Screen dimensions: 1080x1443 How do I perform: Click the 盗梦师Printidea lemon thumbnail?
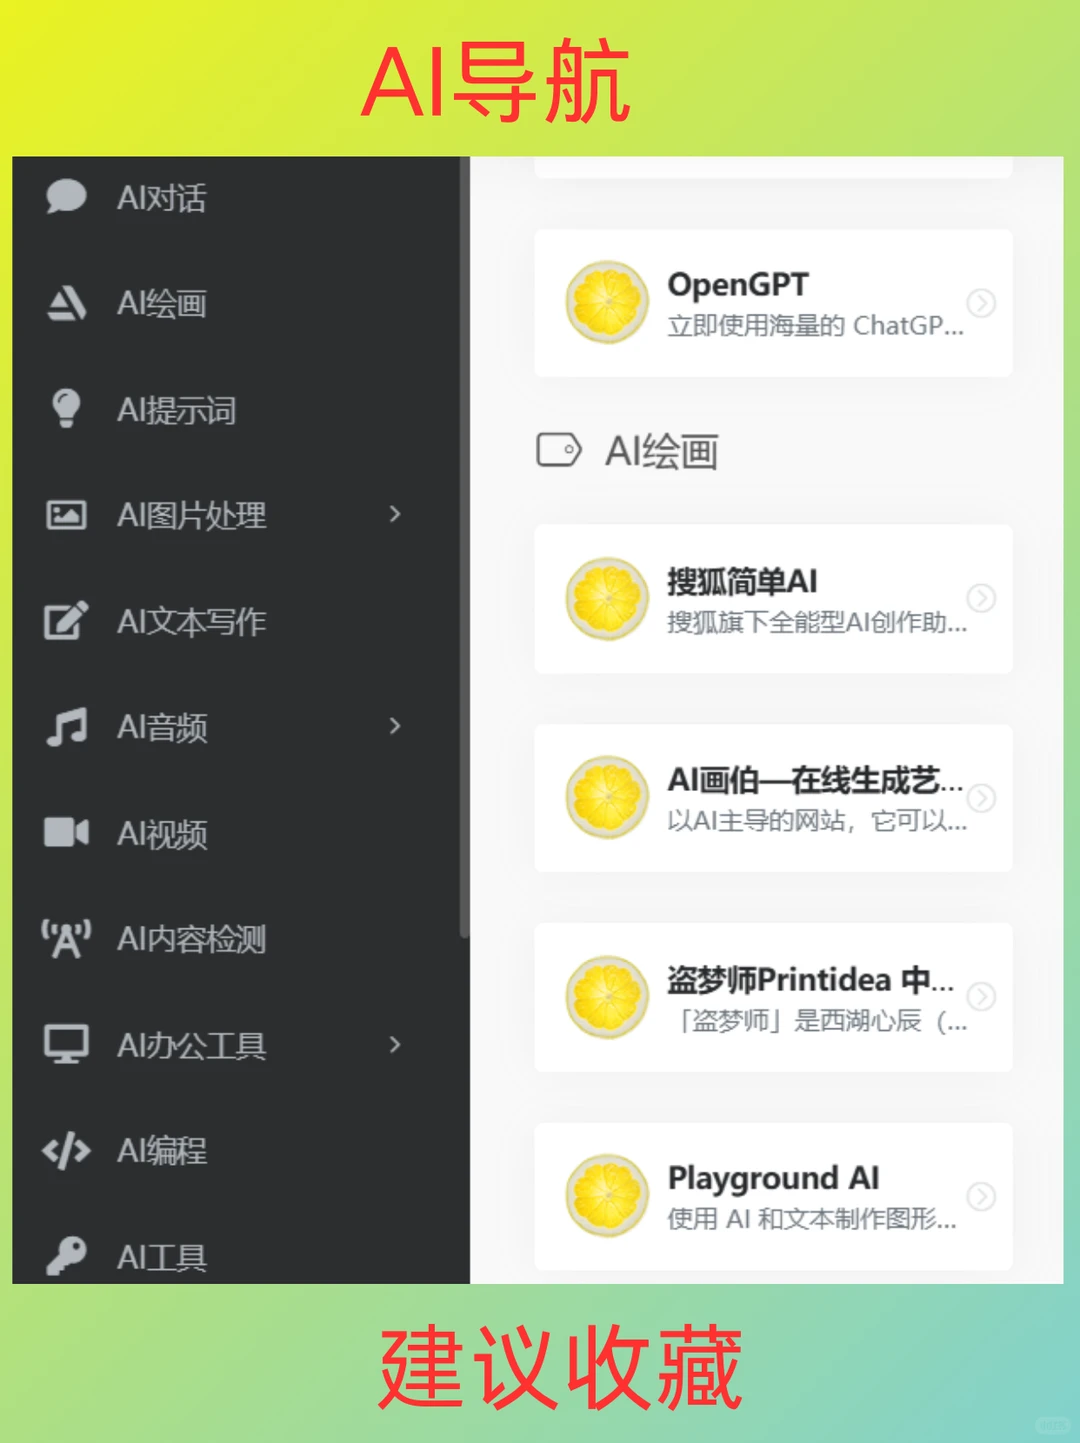pyautogui.click(x=607, y=997)
